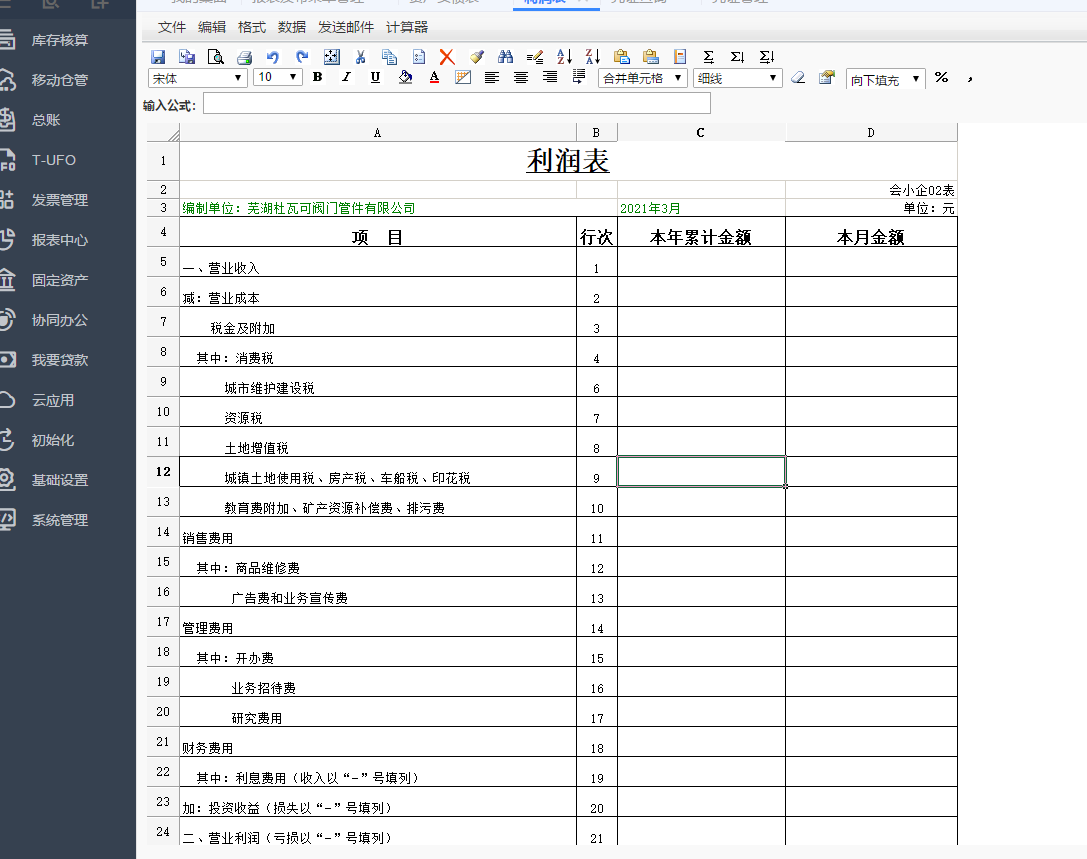Click the Save As icon
Viewport: 1087px width, 859px height.
point(187,57)
